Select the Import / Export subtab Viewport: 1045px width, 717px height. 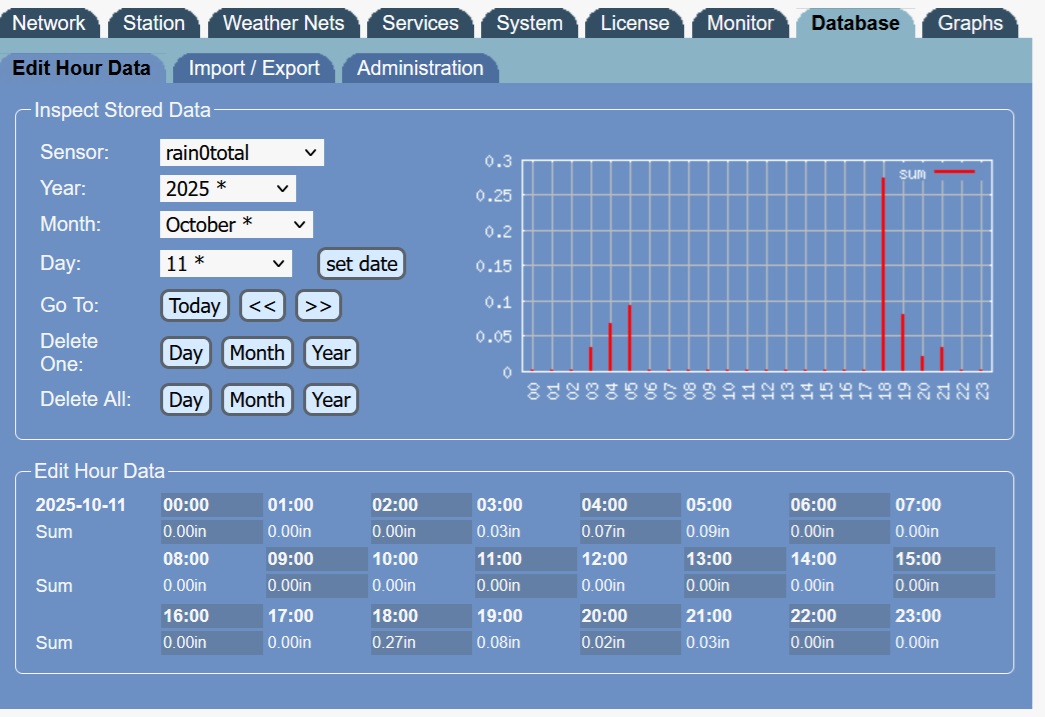[254, 68]
